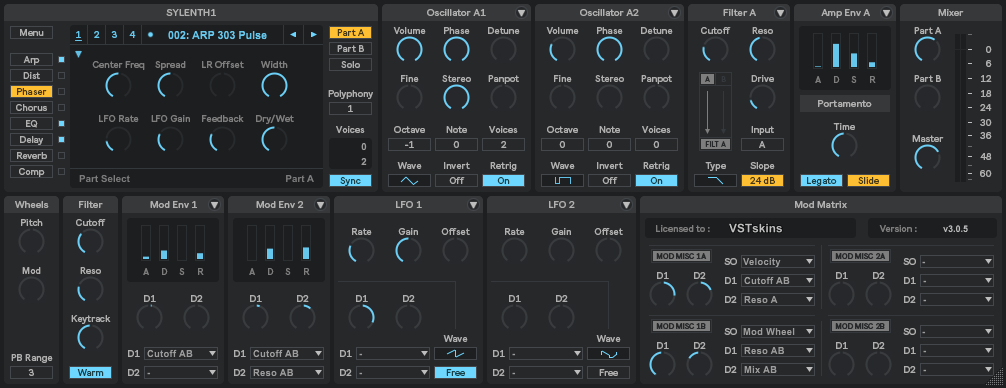Adjust the Mod Env 2 Release slider

[306, 242]
